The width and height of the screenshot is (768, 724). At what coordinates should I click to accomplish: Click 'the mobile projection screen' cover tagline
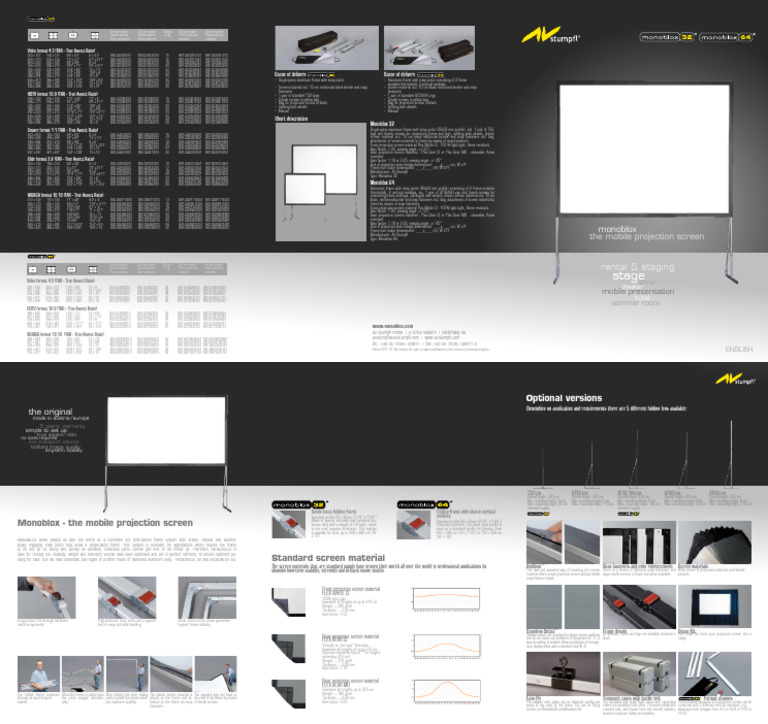pos(647,236)
